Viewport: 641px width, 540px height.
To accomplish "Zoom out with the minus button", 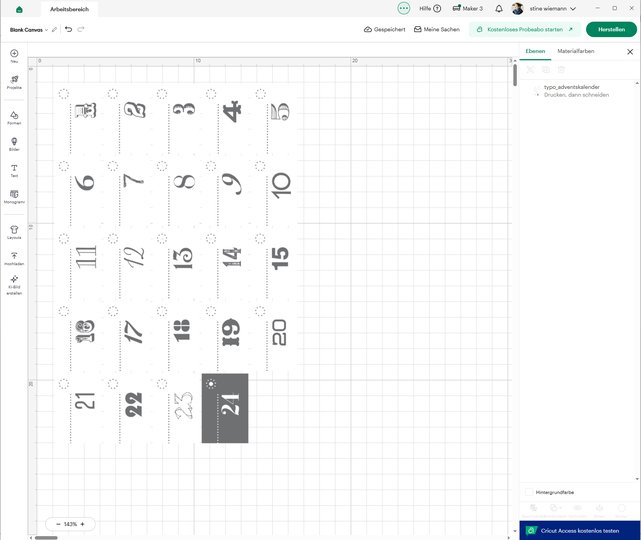I will tap(58, 524).
